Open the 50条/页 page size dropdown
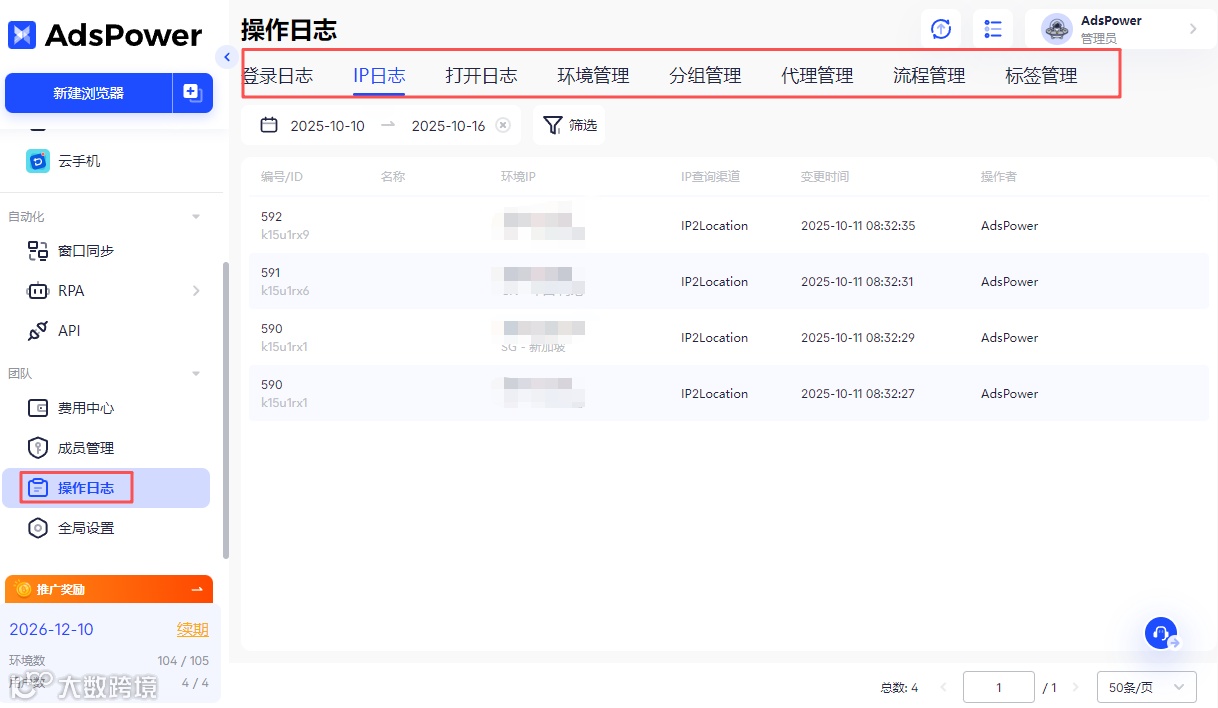 pyautogui.click(x=1147, y=687)
